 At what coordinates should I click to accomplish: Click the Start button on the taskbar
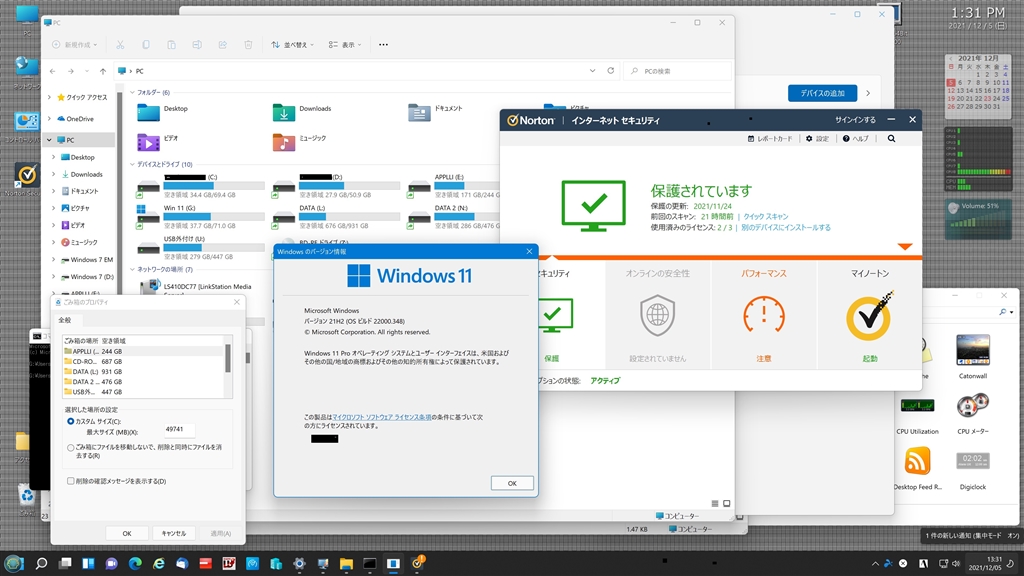(x=14, y=563)
